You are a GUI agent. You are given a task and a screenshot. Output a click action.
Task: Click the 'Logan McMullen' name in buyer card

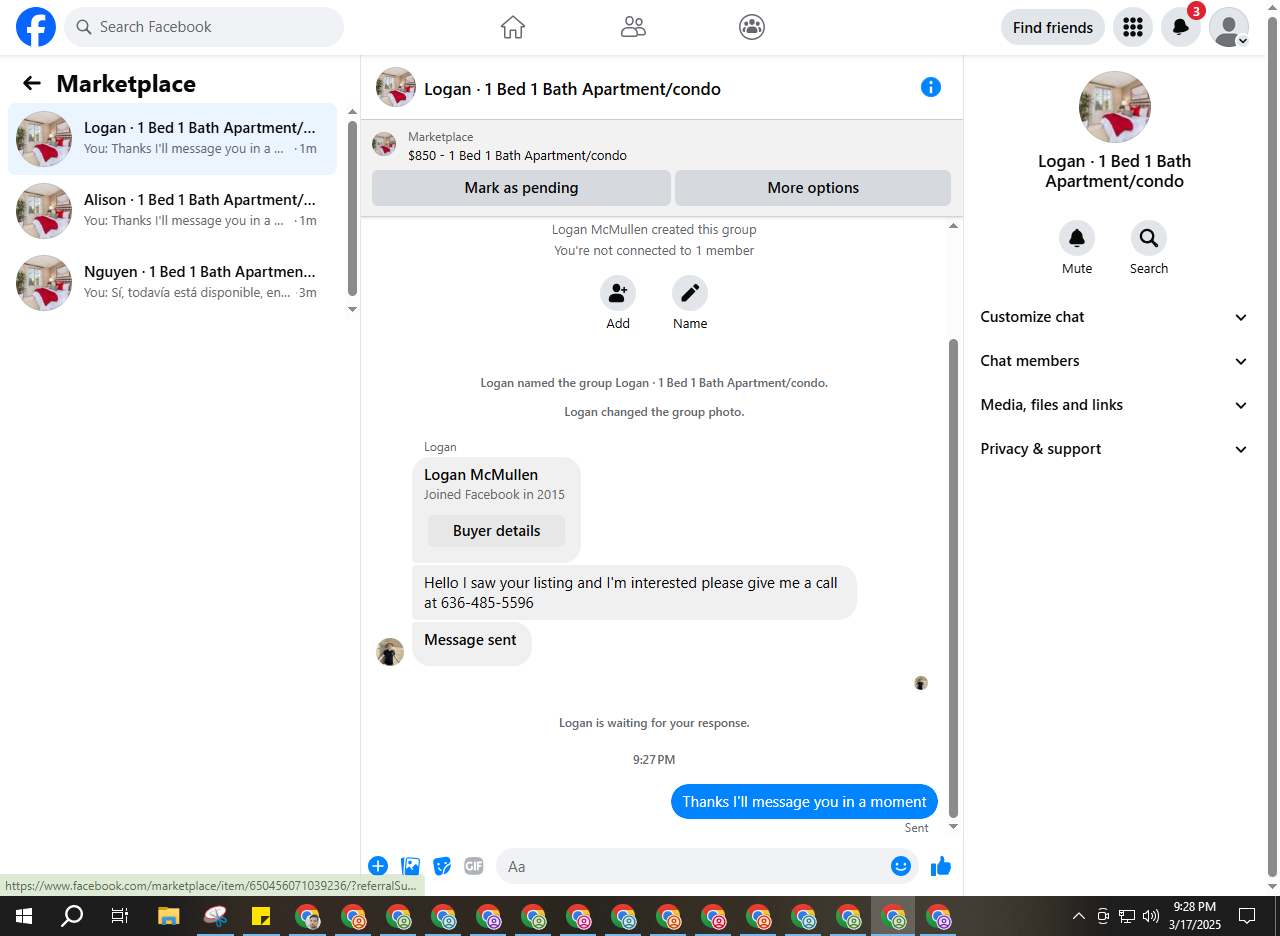(481, 475)
